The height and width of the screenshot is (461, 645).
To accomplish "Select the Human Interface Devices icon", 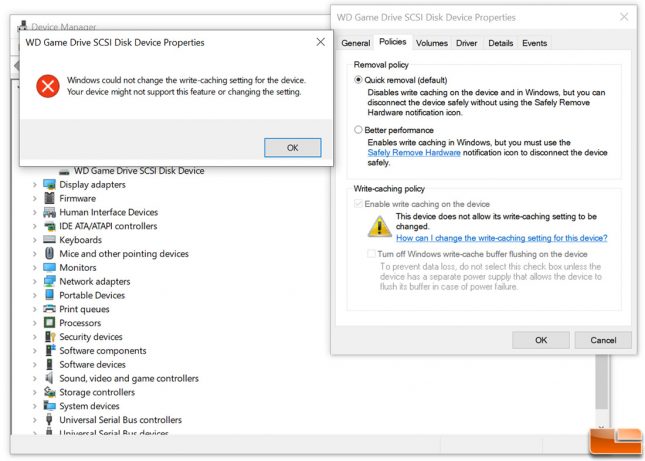I will [x=49, y=212].
